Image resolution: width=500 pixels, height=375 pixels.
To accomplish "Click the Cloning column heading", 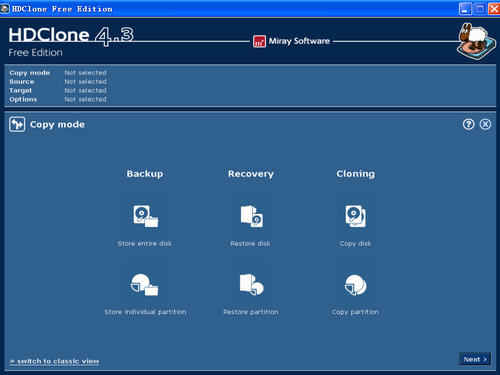I will coord(355,174).
